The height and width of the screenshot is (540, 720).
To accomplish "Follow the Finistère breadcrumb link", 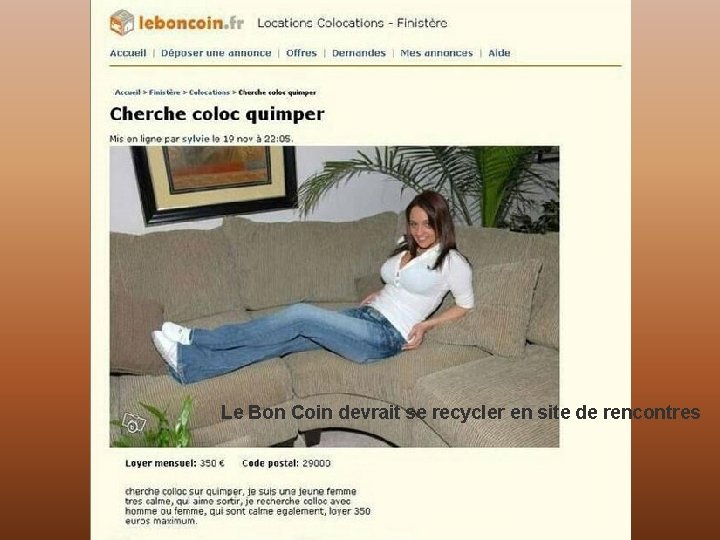I will click(165, 92).
